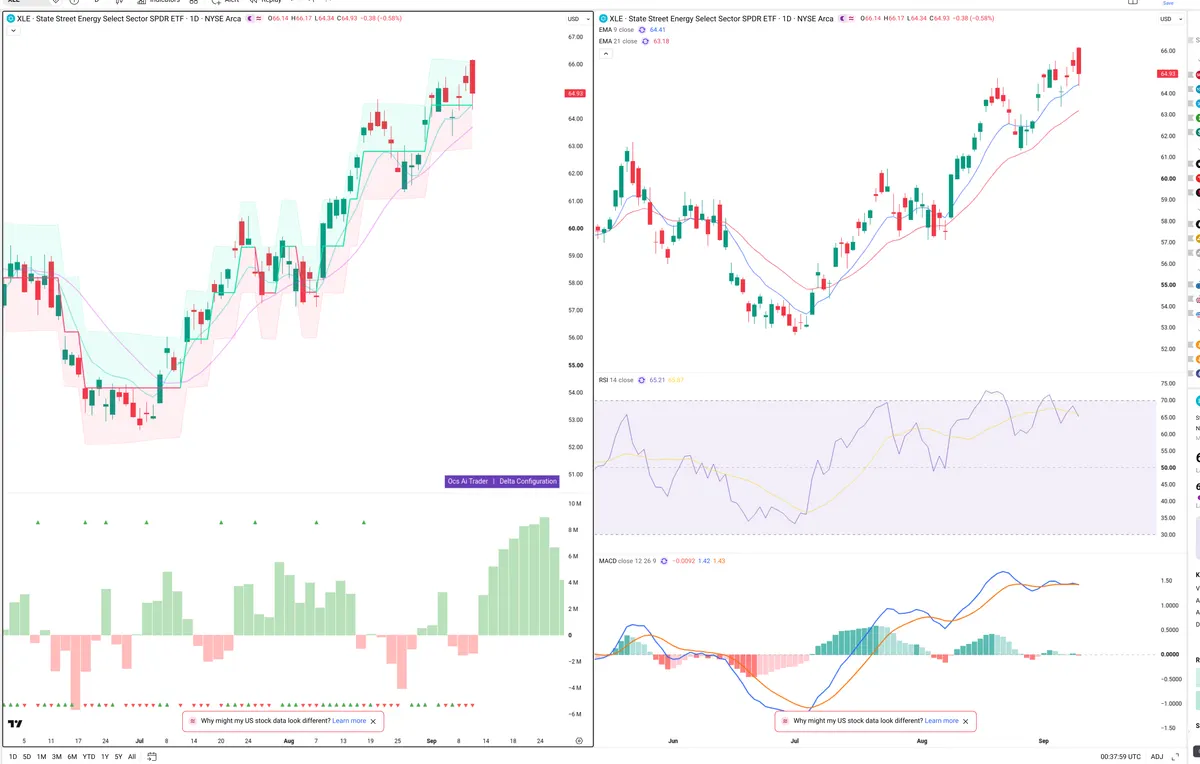Open the go-to-date calendar icon
This screenshot has width=1200, height=764.
coord(152,757)
